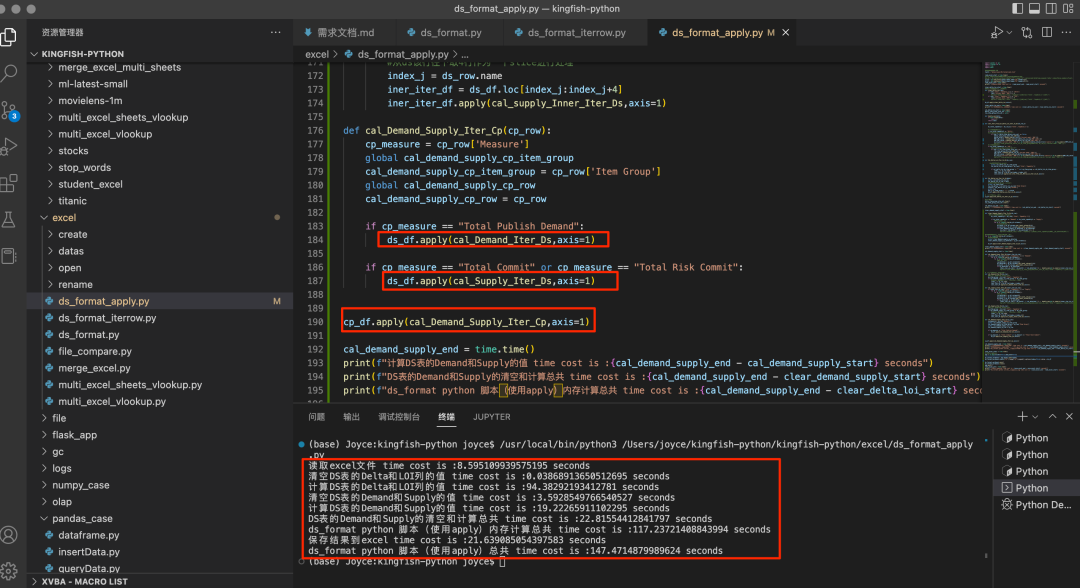Open Run and Debug view
Viewport: 1080px width, 588px height.
tap(9, 147)
